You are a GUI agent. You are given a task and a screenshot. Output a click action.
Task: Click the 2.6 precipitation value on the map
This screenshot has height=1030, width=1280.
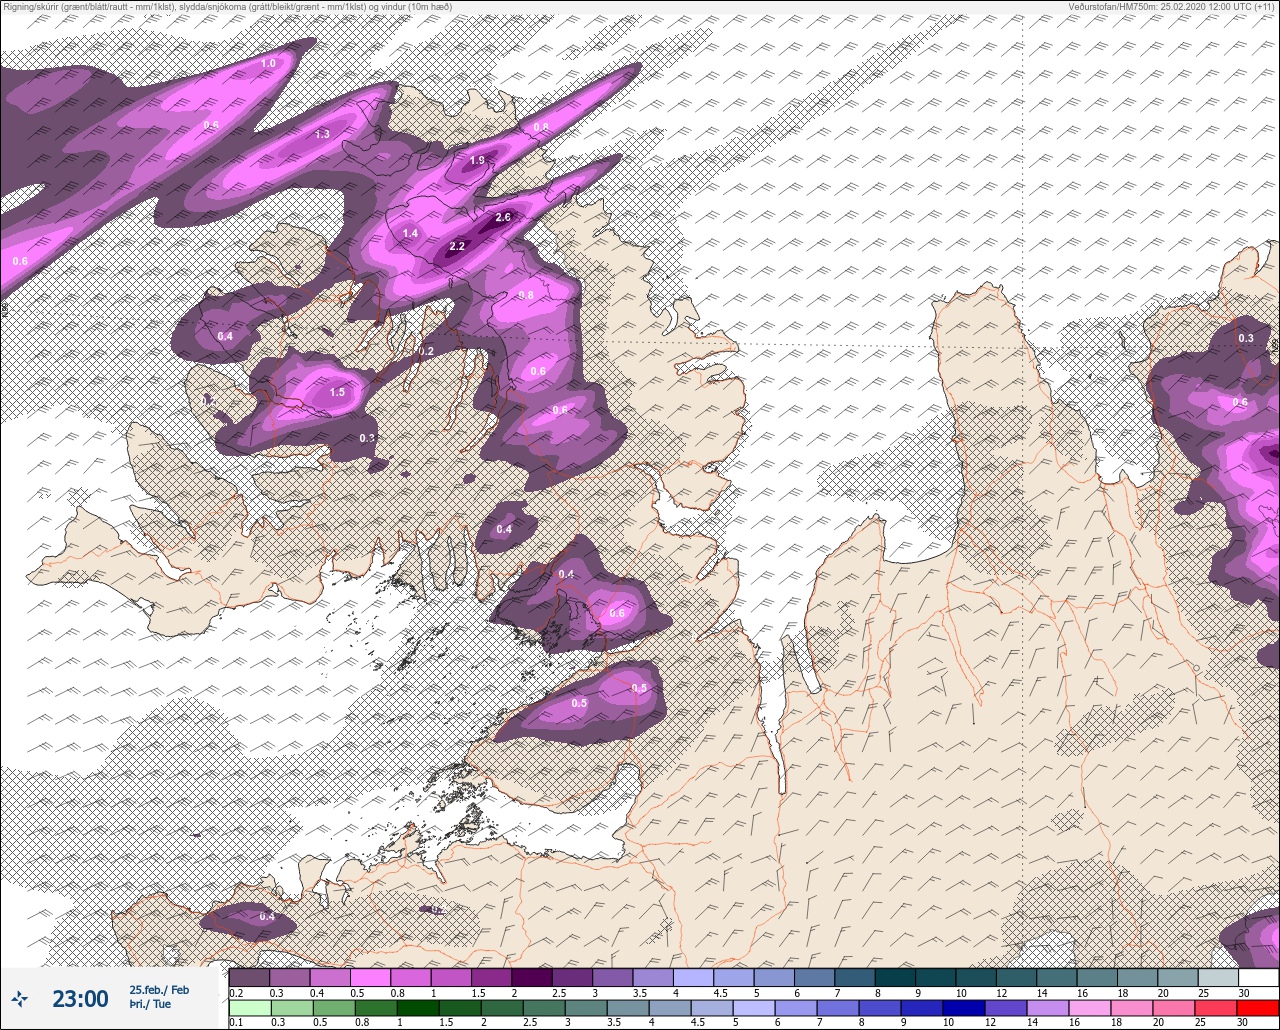[503, 217]
